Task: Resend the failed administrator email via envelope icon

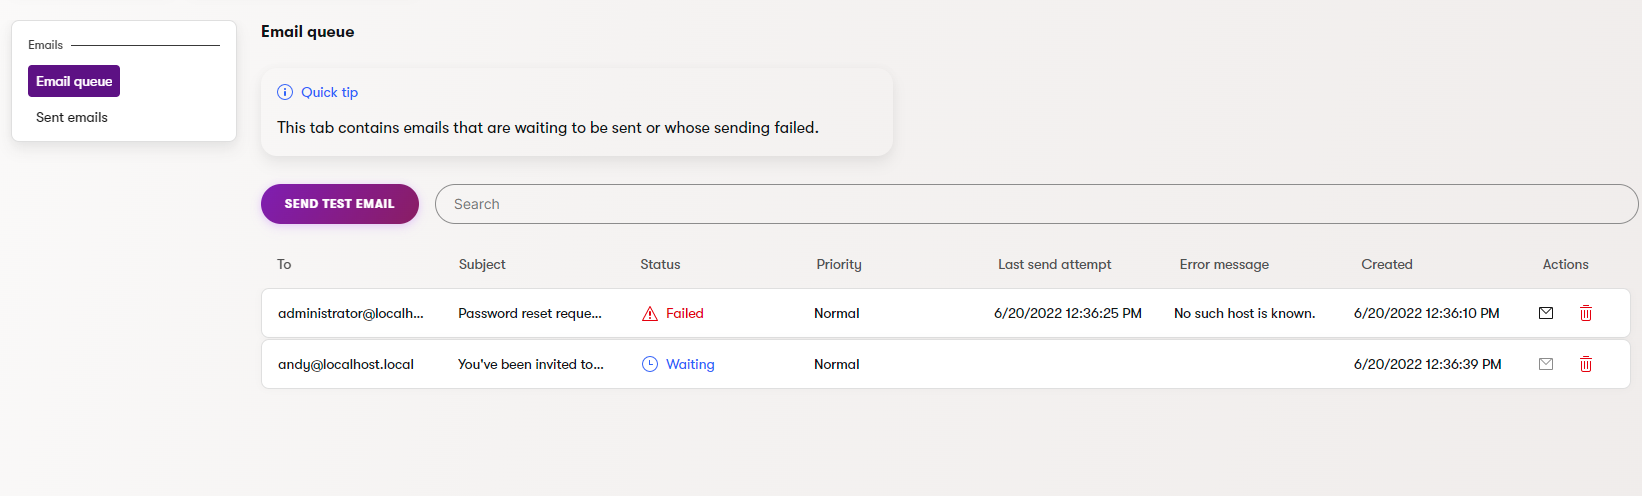Action: tap(1545, 313)
